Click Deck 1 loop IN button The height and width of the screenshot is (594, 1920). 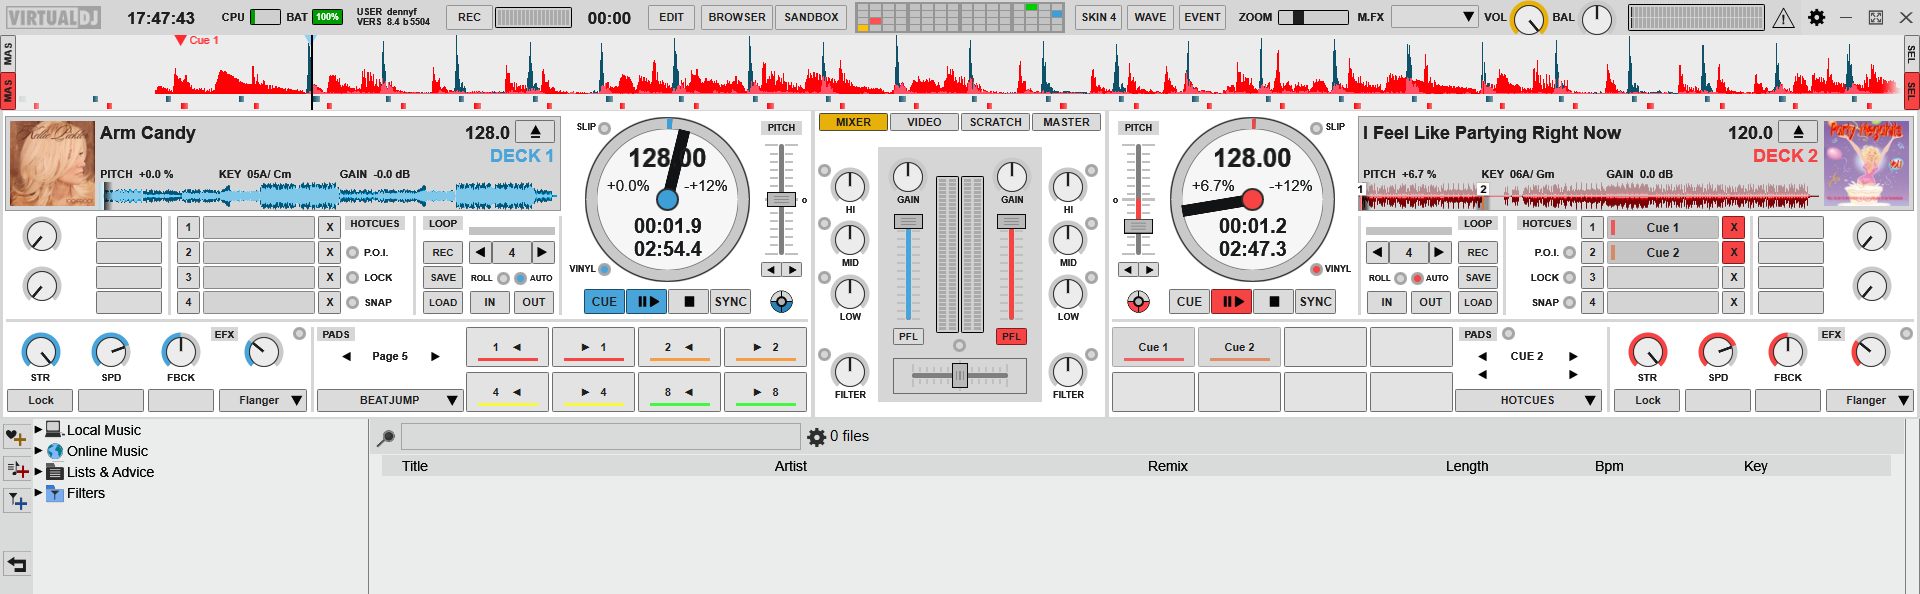point(490,302)
